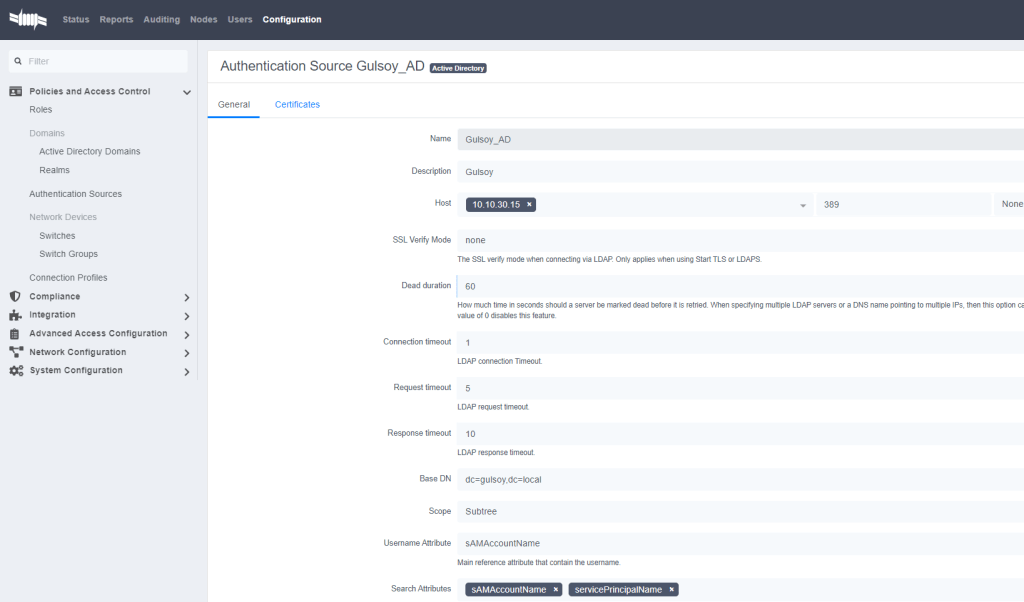Viewport: 1024px width, 602px height.
Task: Click the Policies and Access Control icon
Action: click(15, 92)
